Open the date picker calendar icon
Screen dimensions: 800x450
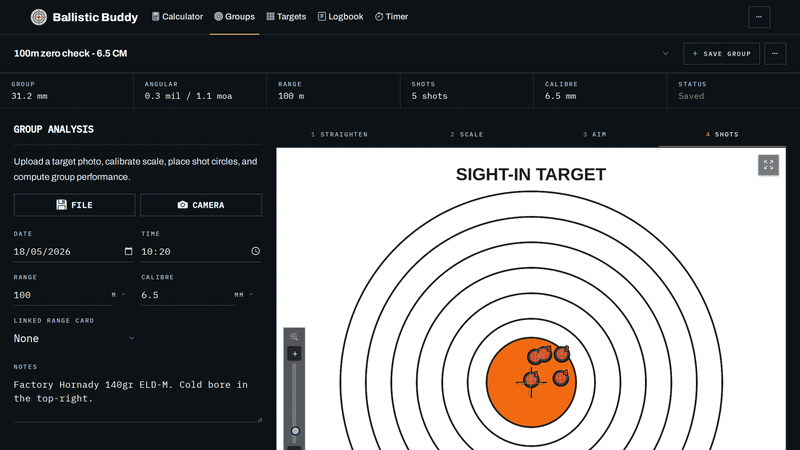point(128,251)
